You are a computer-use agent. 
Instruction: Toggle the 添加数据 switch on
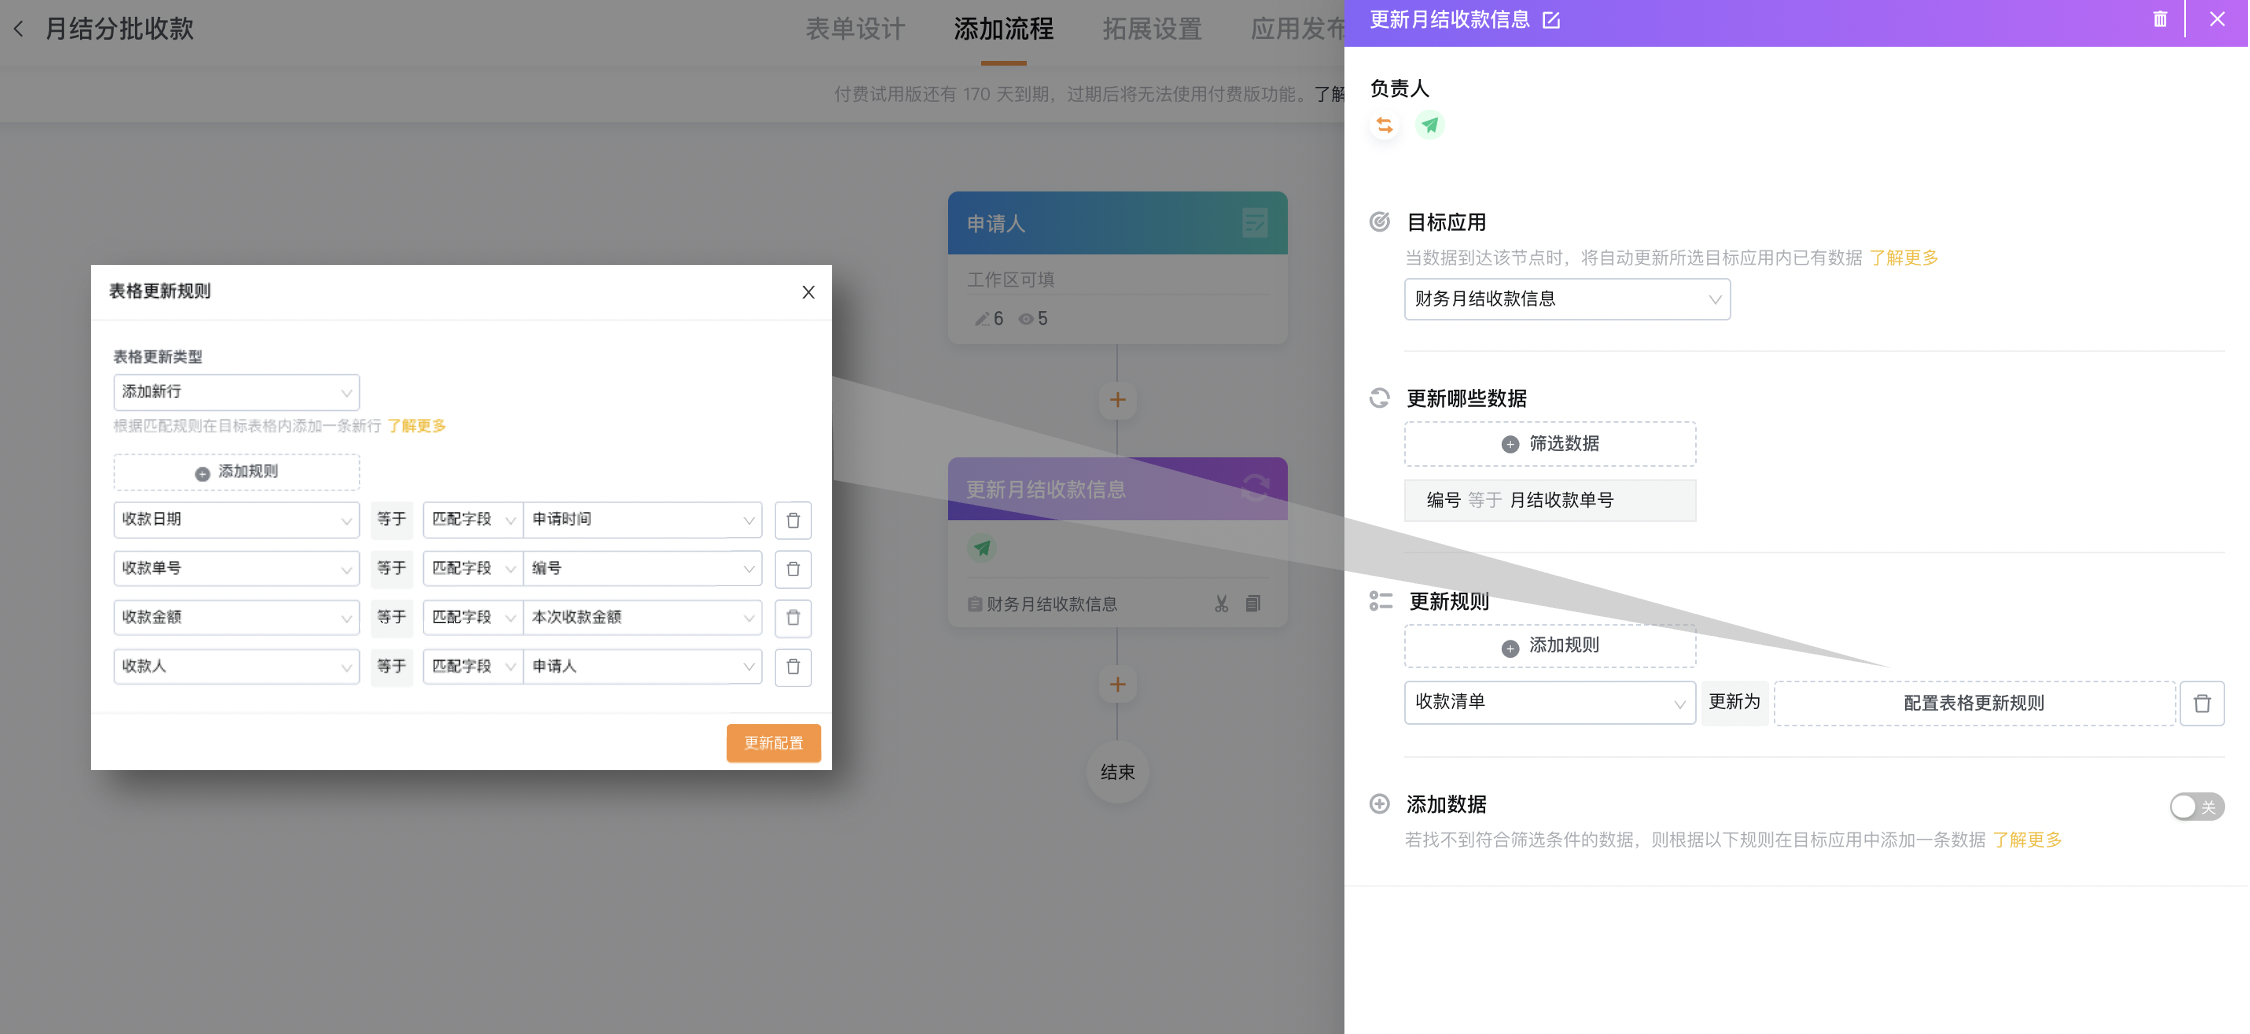tap(2196, 806)
